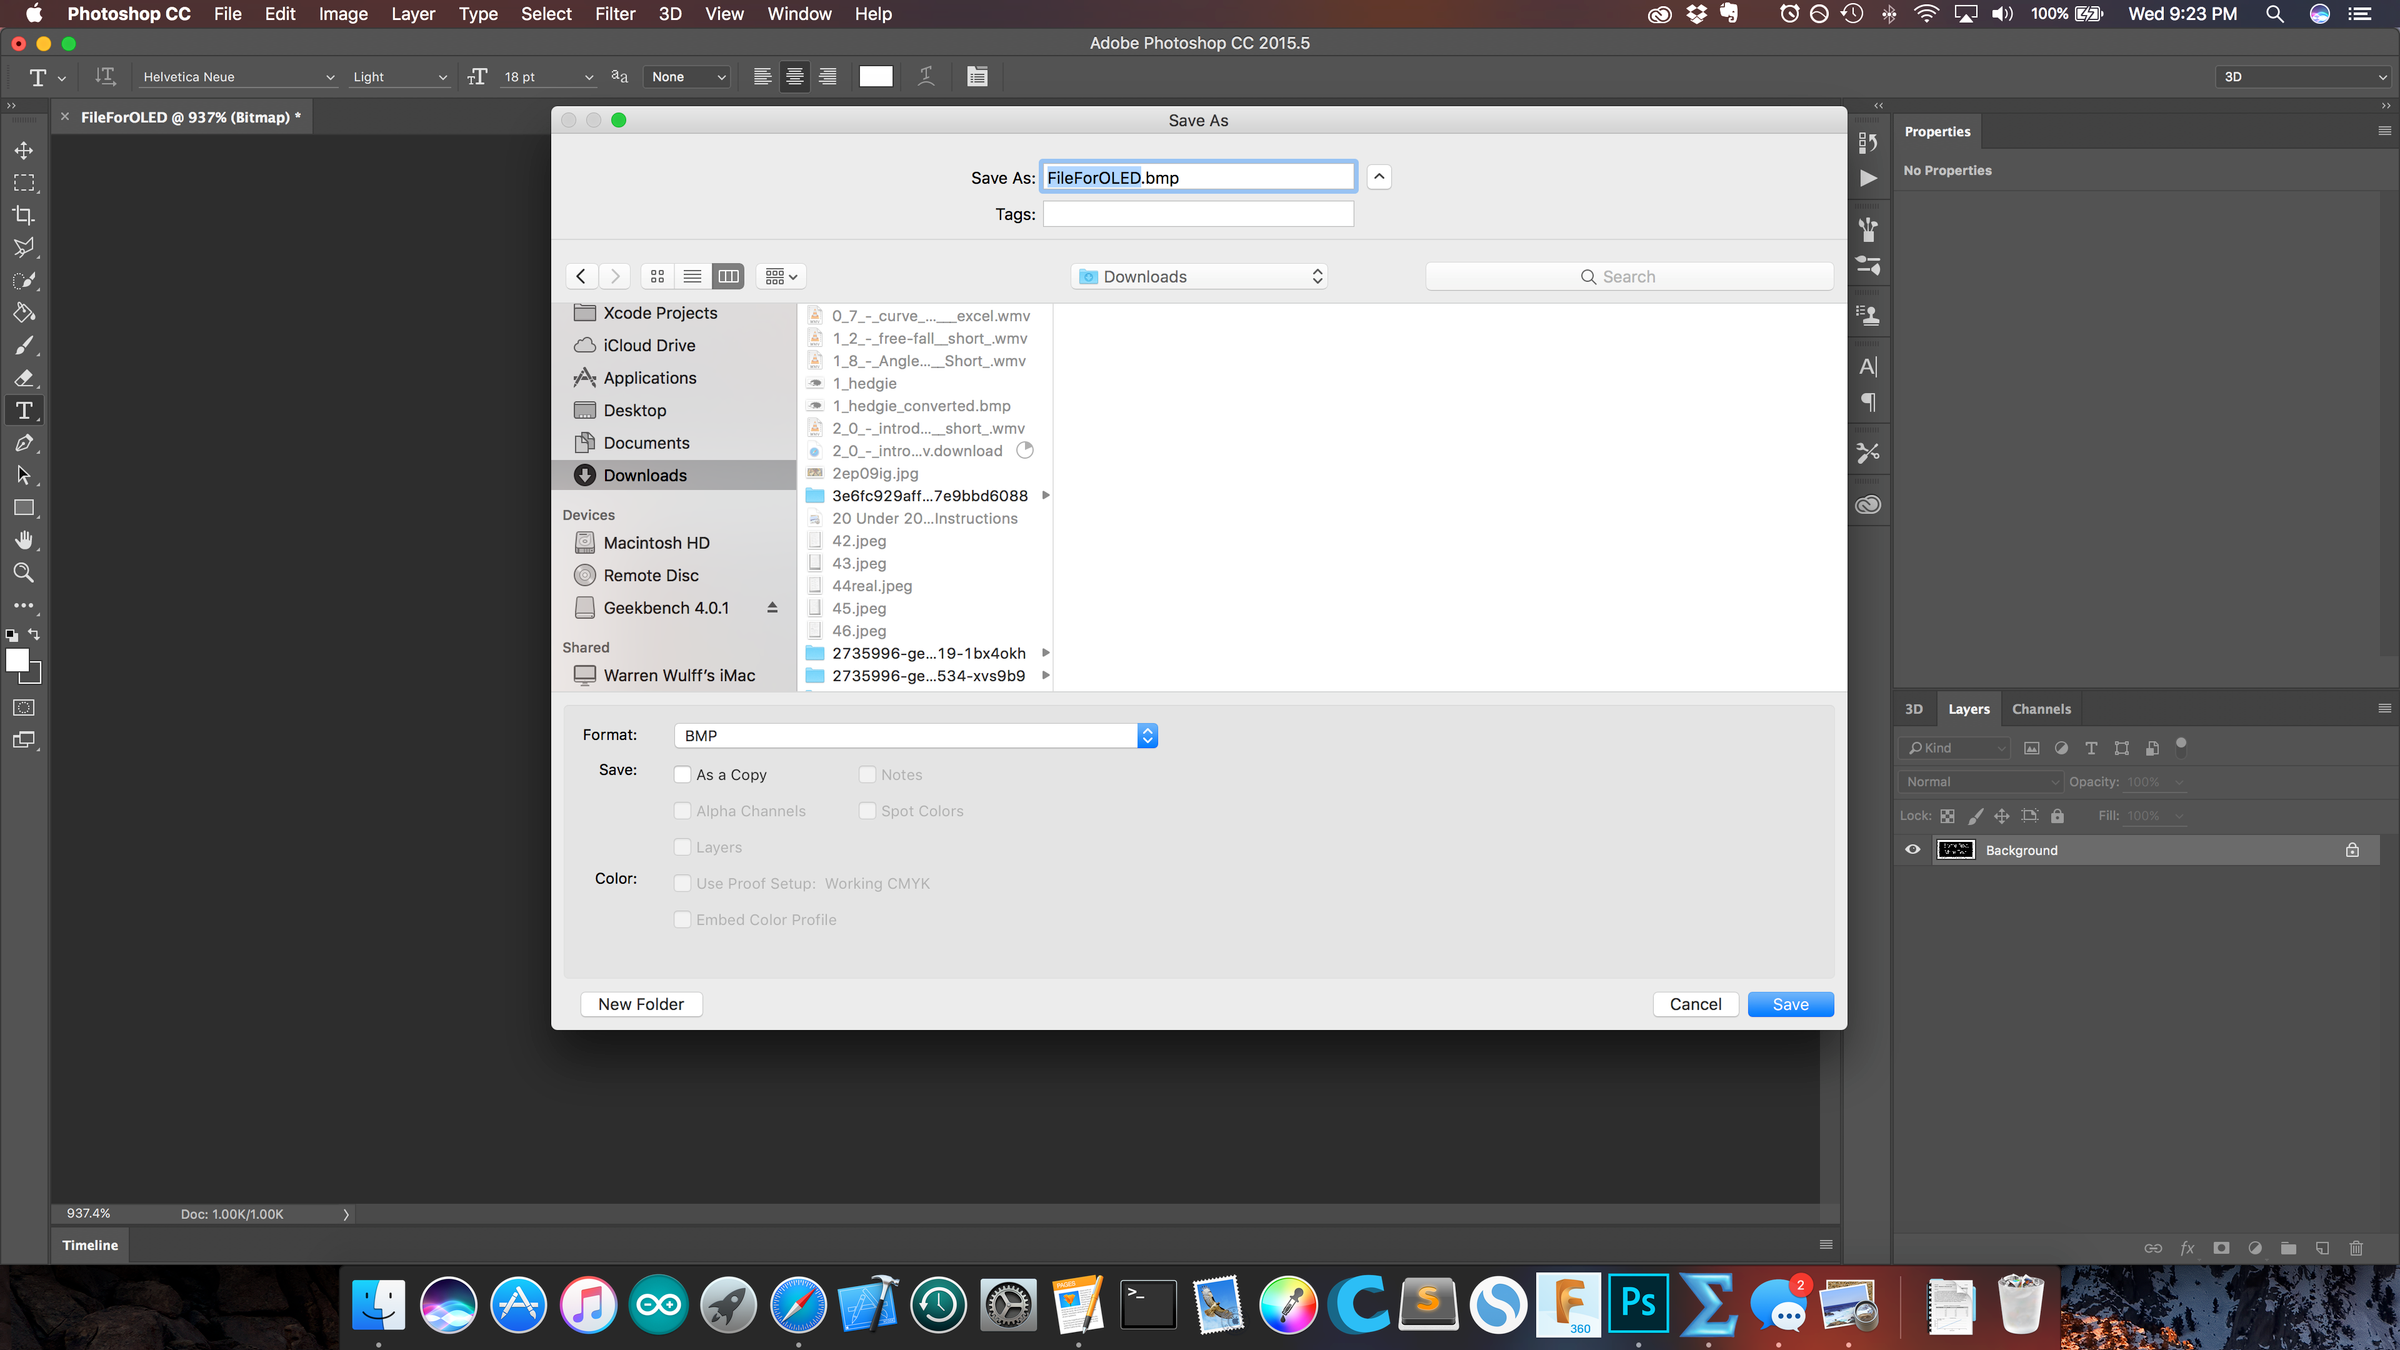
Task: Click the Background layer lock icon
Action: click(x=2352, y=850)
